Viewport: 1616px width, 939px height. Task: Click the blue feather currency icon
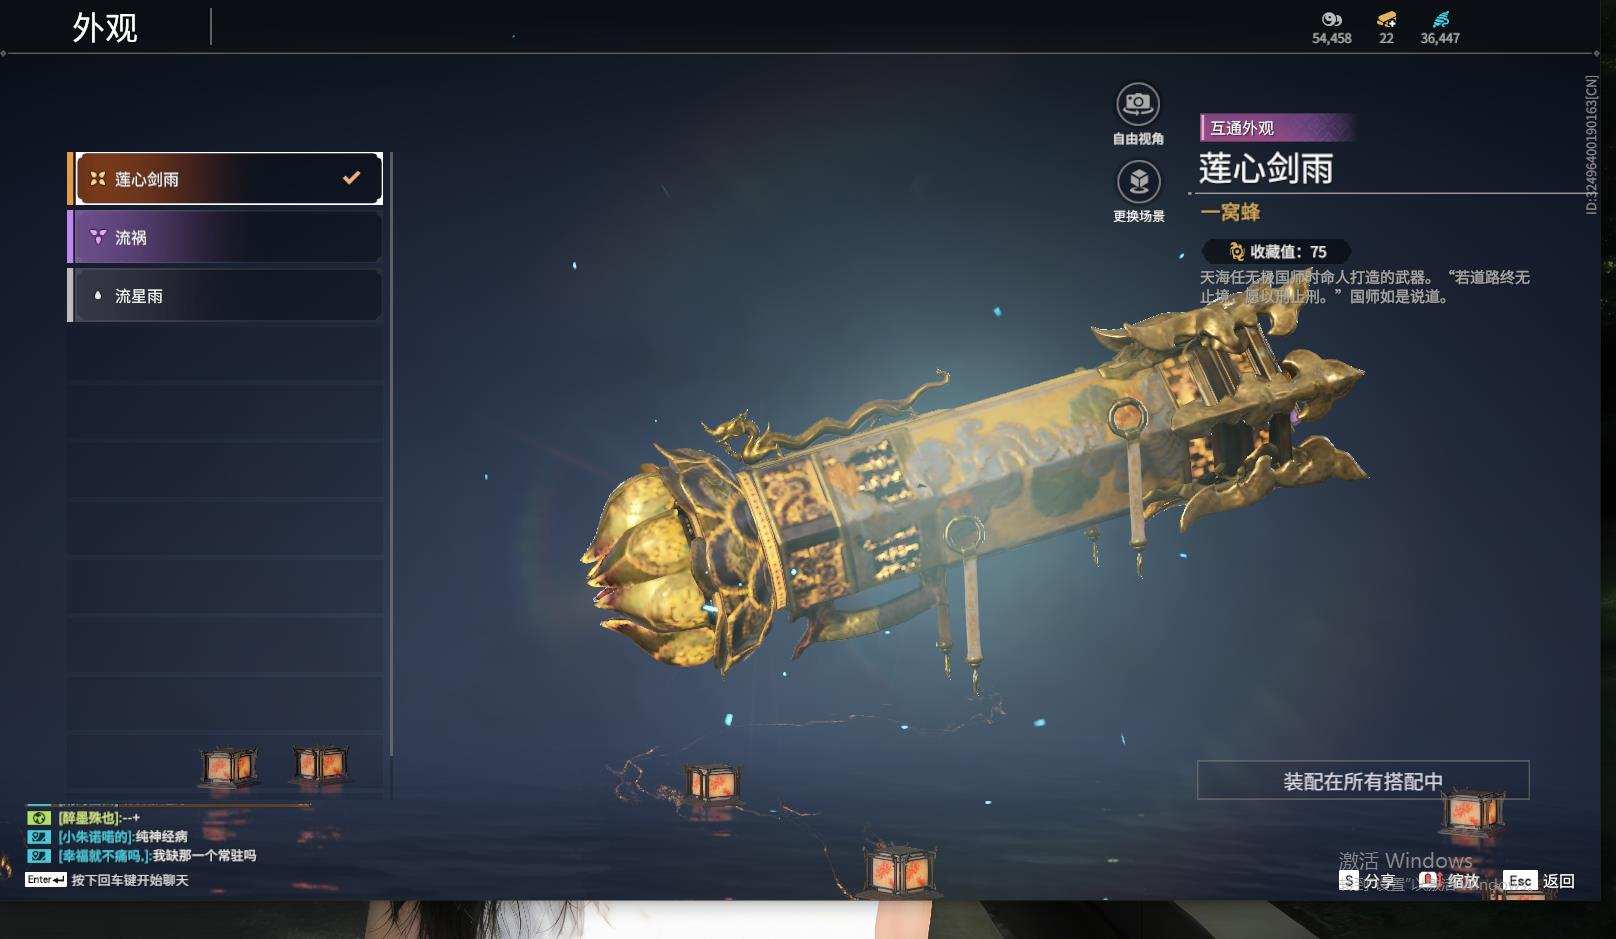coord(1440,20)
